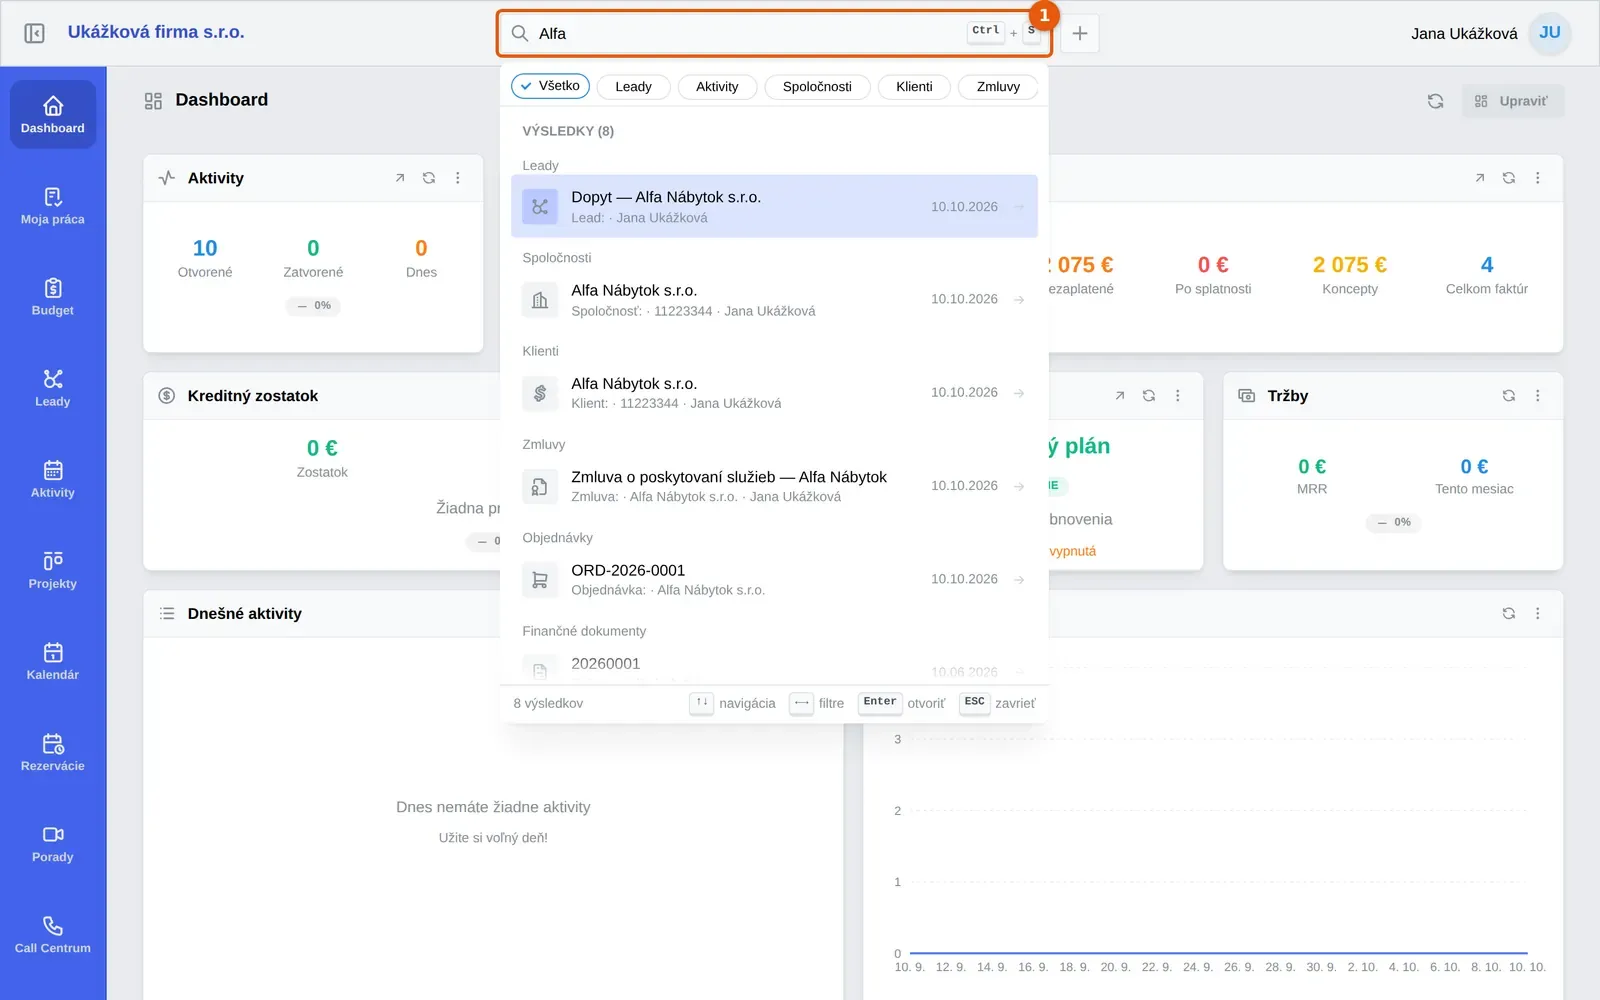Filter search results by Zmluvy
Viewport: 1600px width, 1000px height.
[x=998, y=87]
